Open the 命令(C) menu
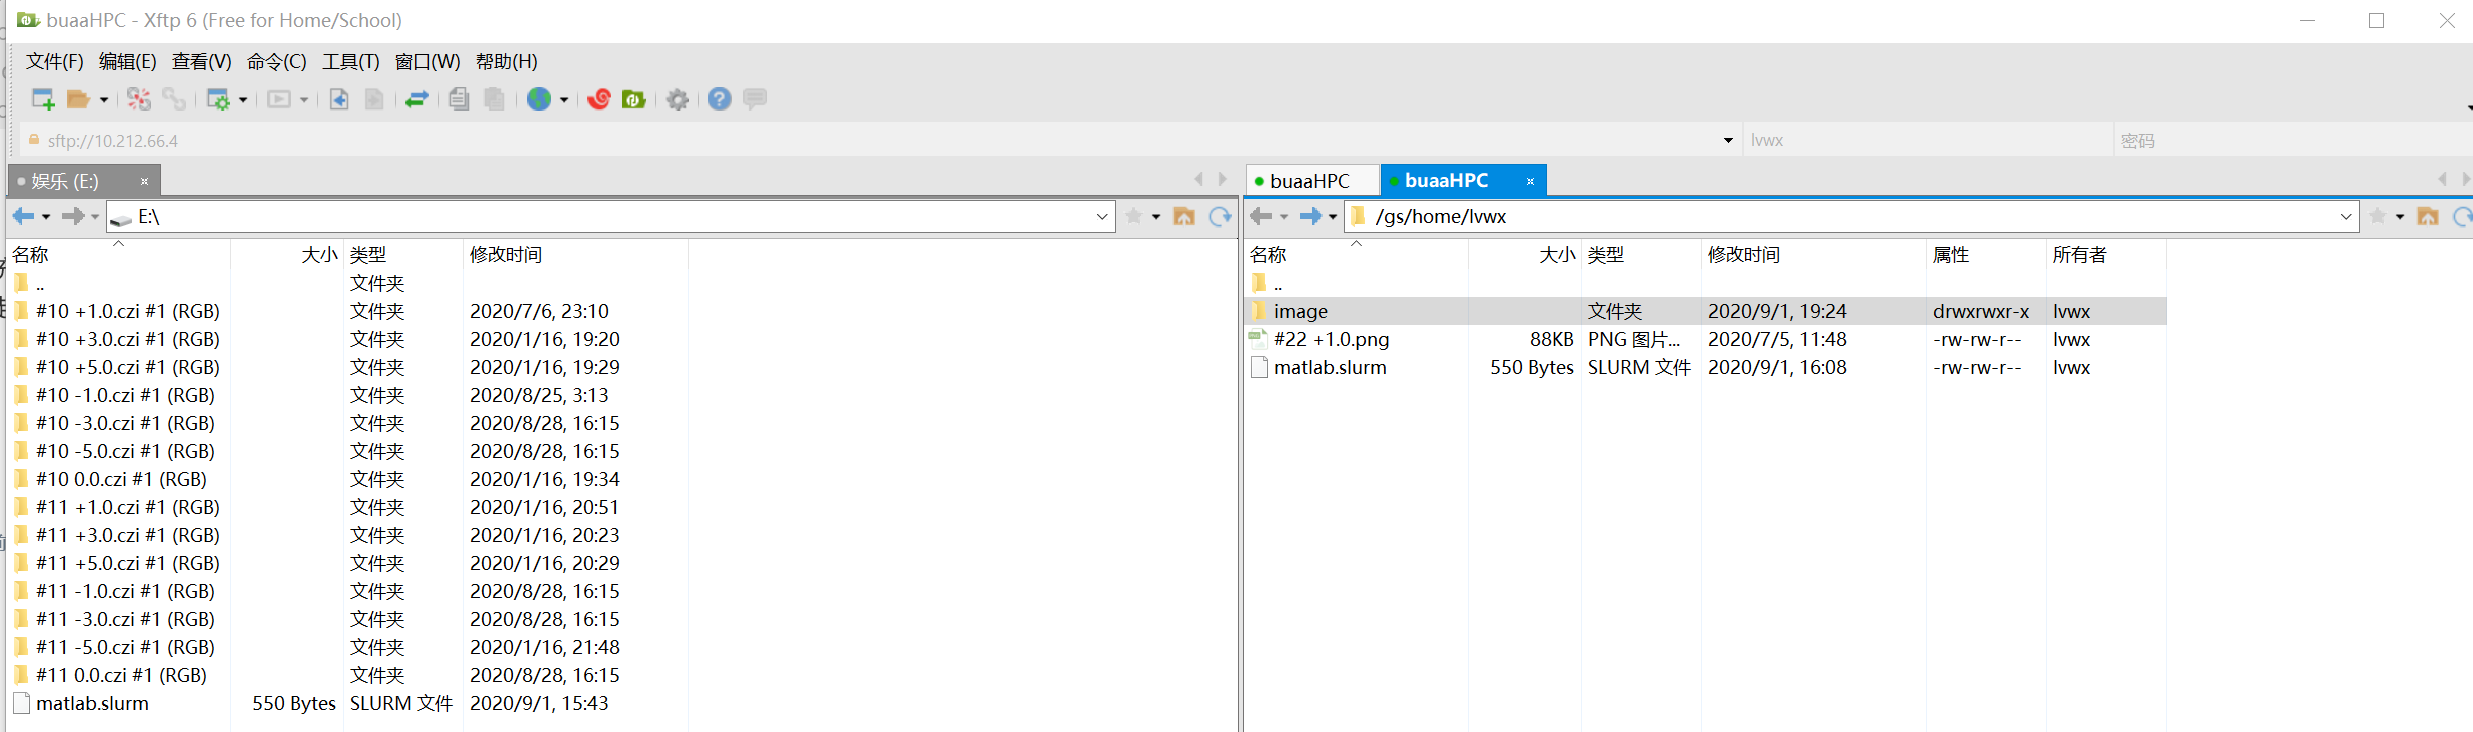The height and width of the screenshot is (732, 2473). click(277, 62)
